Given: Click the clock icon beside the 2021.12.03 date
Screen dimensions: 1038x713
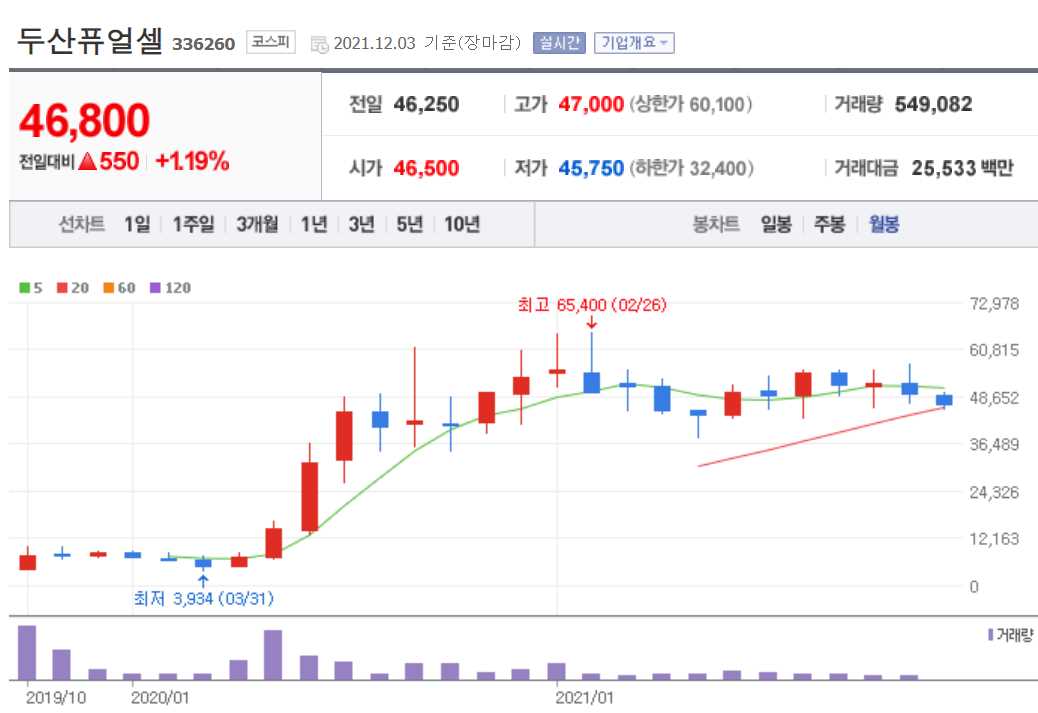Looking at the screenshot, I should [318, 43].
